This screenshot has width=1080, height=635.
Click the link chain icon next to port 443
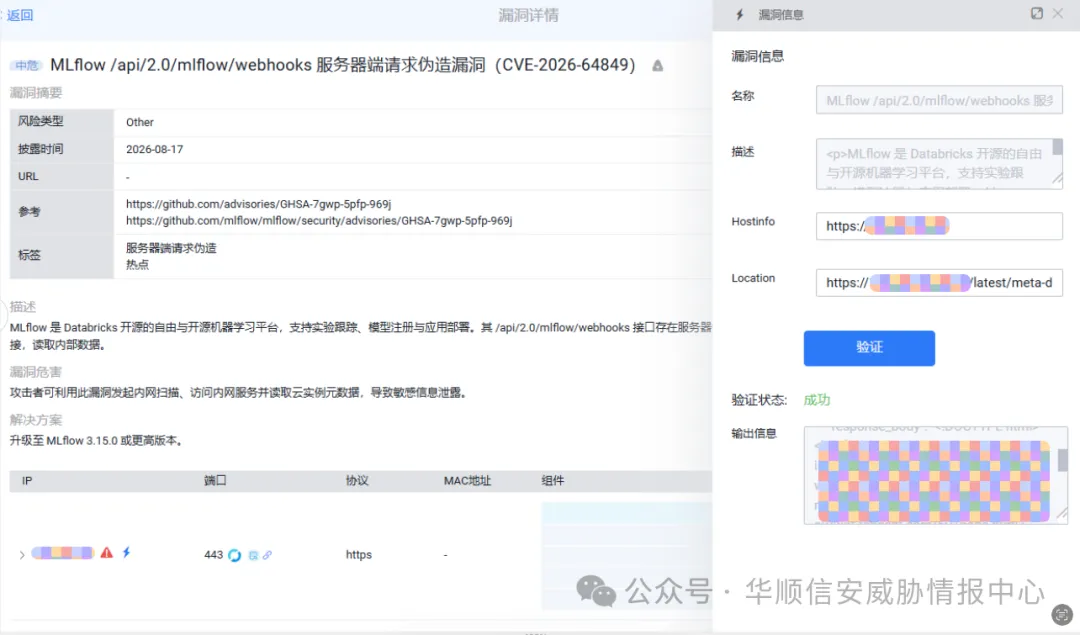point(267,555)
